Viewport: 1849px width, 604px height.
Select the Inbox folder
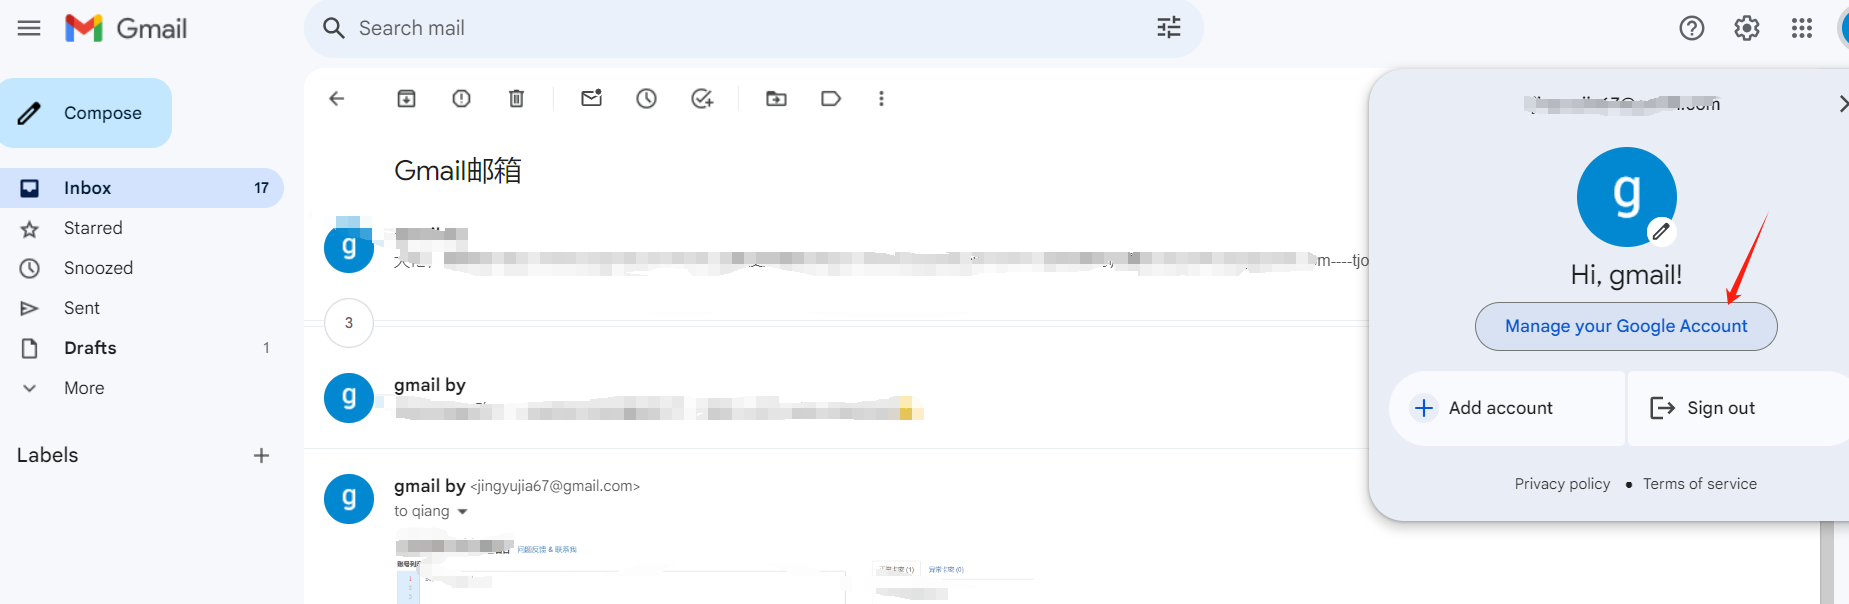[142, 188]
